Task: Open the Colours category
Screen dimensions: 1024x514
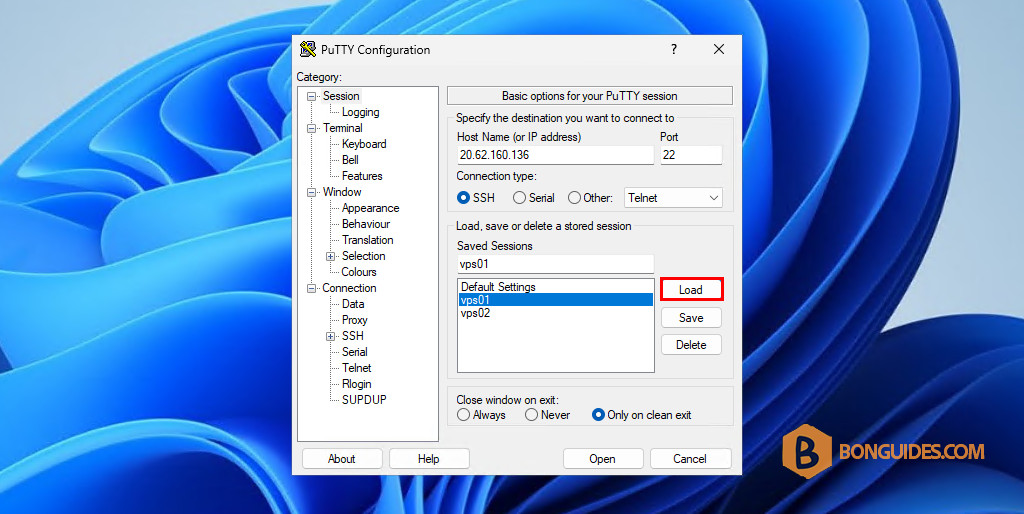Action: click(359, 272)
